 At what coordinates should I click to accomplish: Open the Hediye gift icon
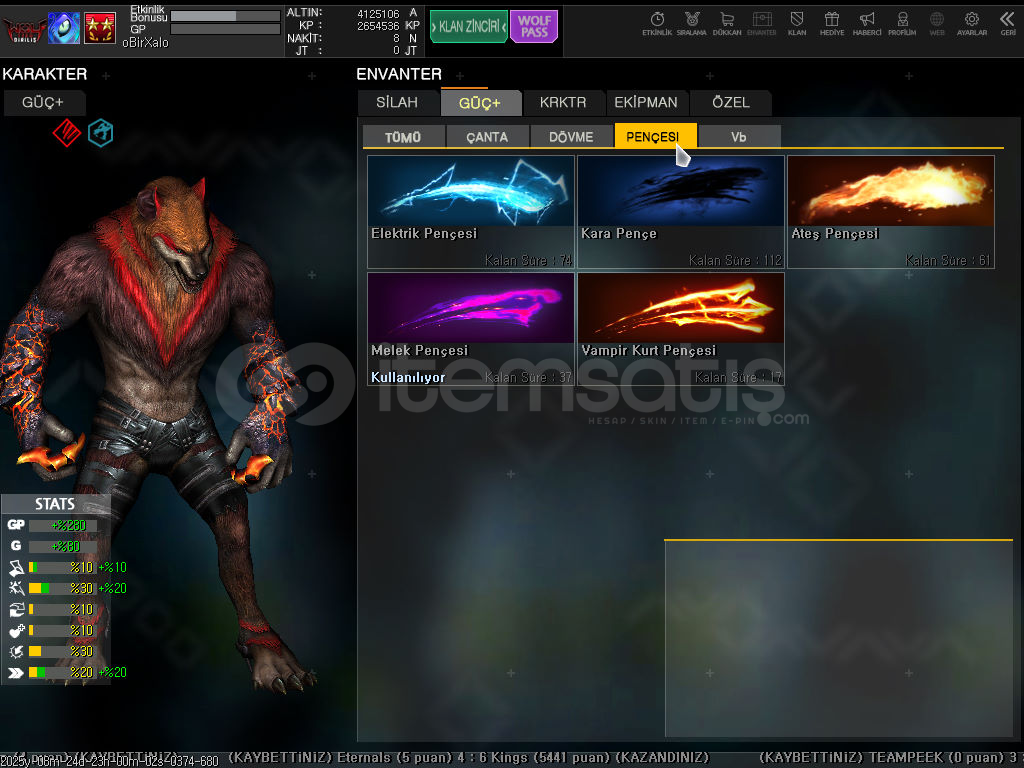832,24
